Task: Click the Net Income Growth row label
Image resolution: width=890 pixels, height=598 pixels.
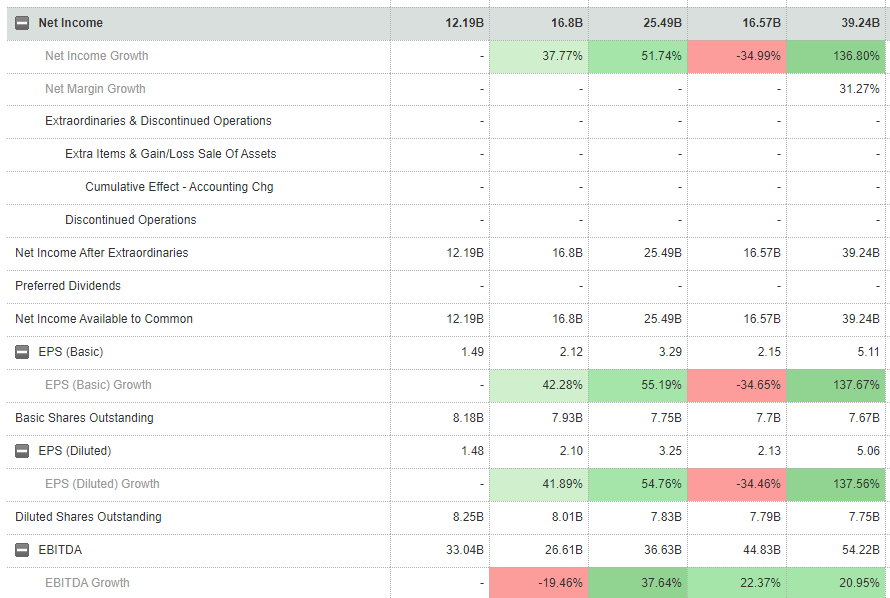Action: point(96,56)
